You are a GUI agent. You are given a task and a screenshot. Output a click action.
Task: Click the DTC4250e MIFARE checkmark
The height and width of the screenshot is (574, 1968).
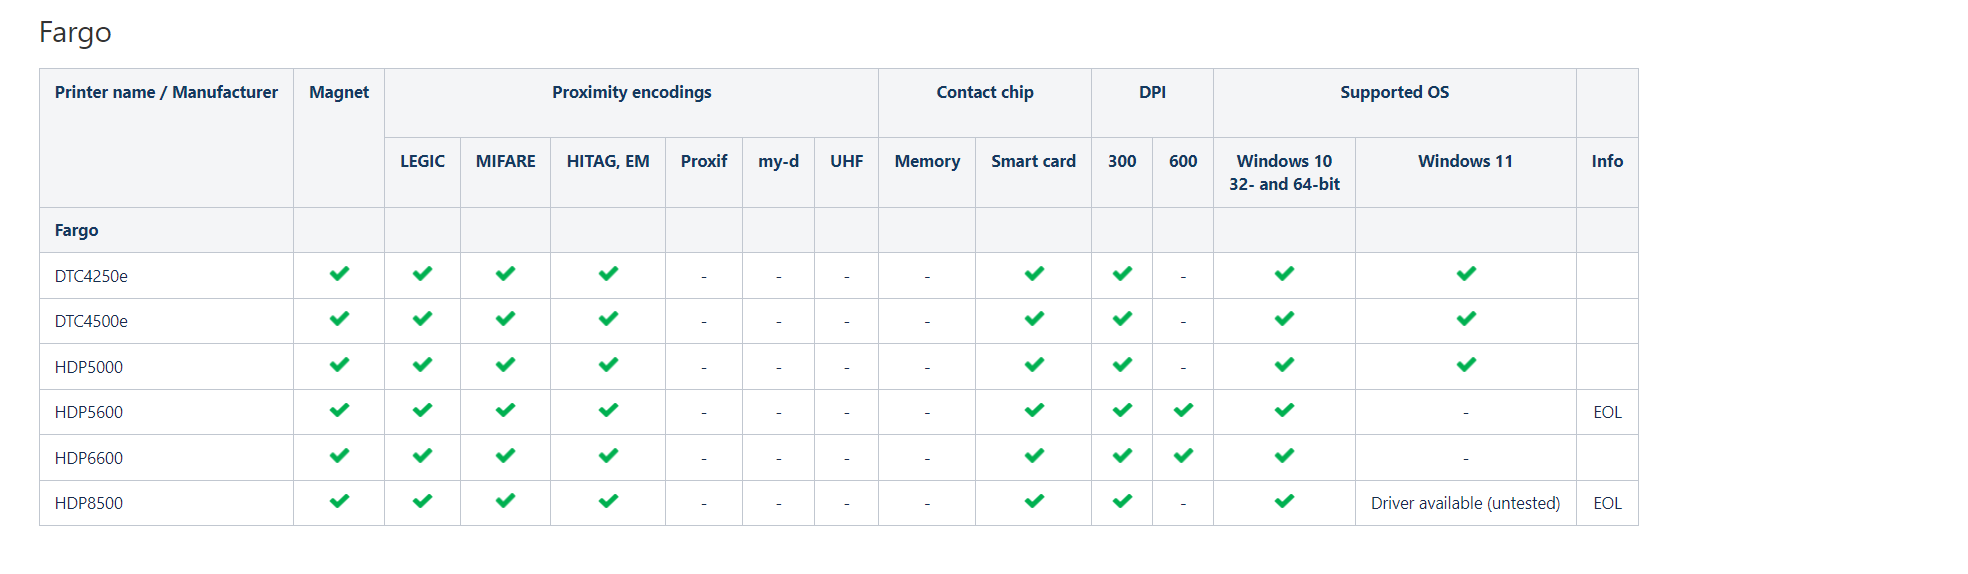click(x=505, y=274)
